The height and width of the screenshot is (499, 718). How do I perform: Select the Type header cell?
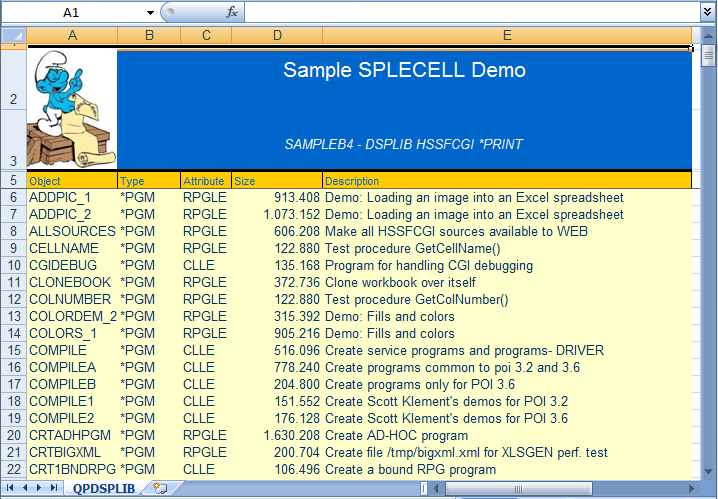point(149,181)
